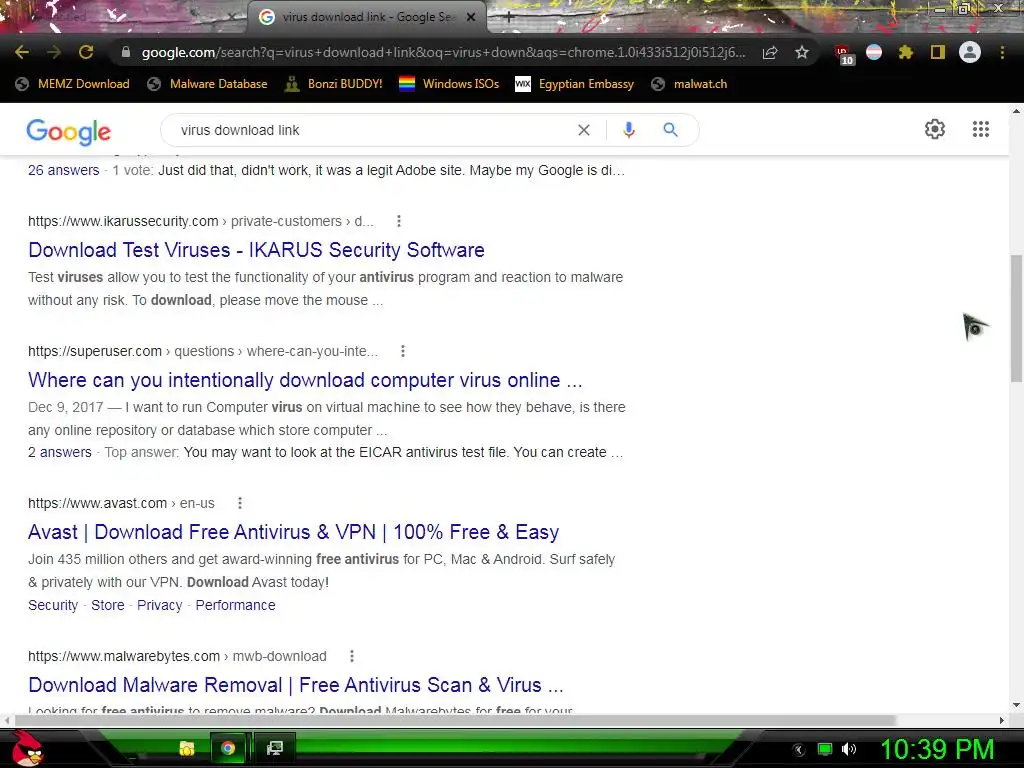Open the Angry Birds start button

point(27,748)
